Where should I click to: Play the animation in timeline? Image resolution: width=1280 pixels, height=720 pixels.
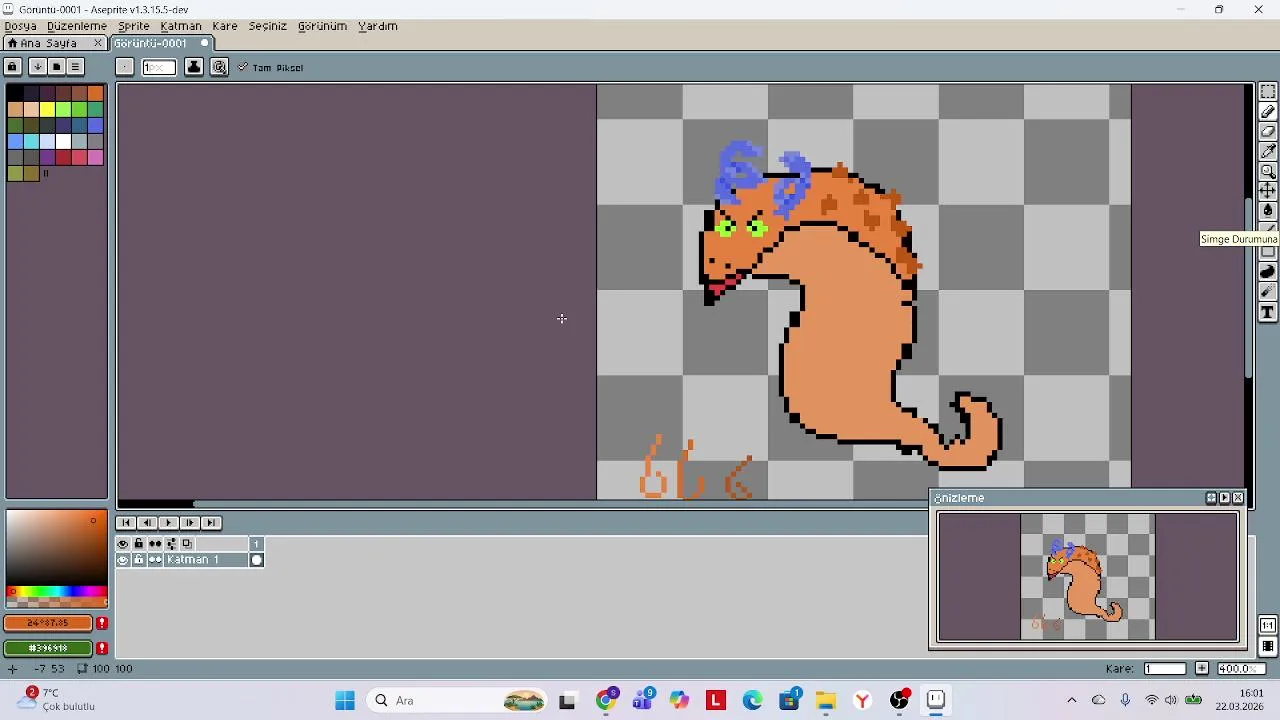tap(168, 523)
